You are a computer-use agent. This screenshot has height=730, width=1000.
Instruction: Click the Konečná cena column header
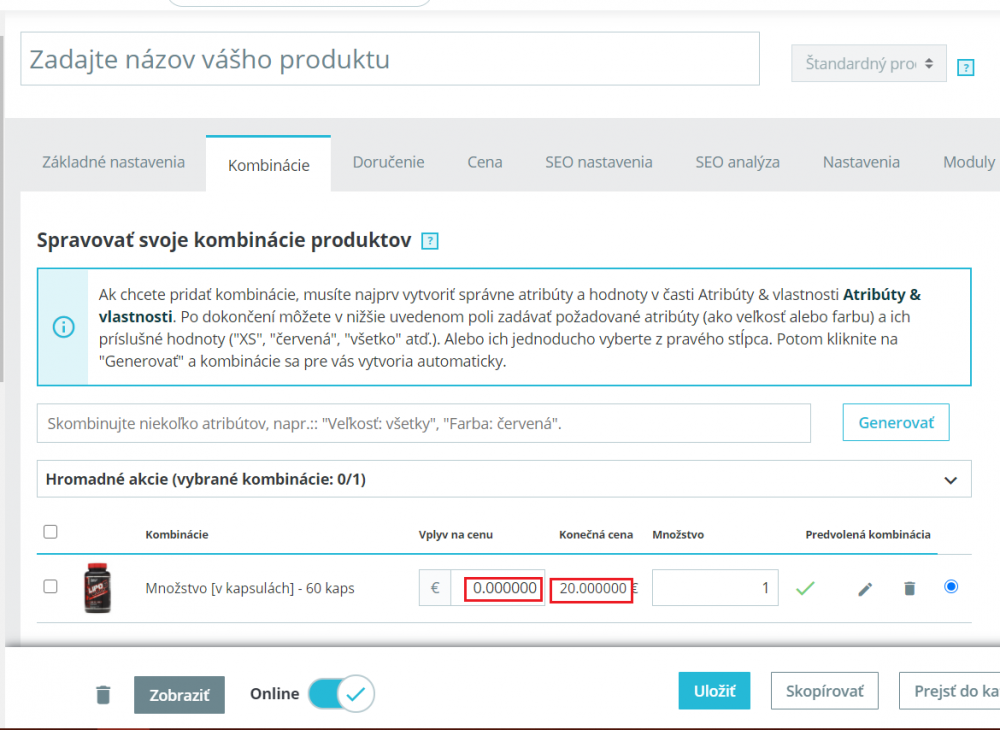coord(596,534)
